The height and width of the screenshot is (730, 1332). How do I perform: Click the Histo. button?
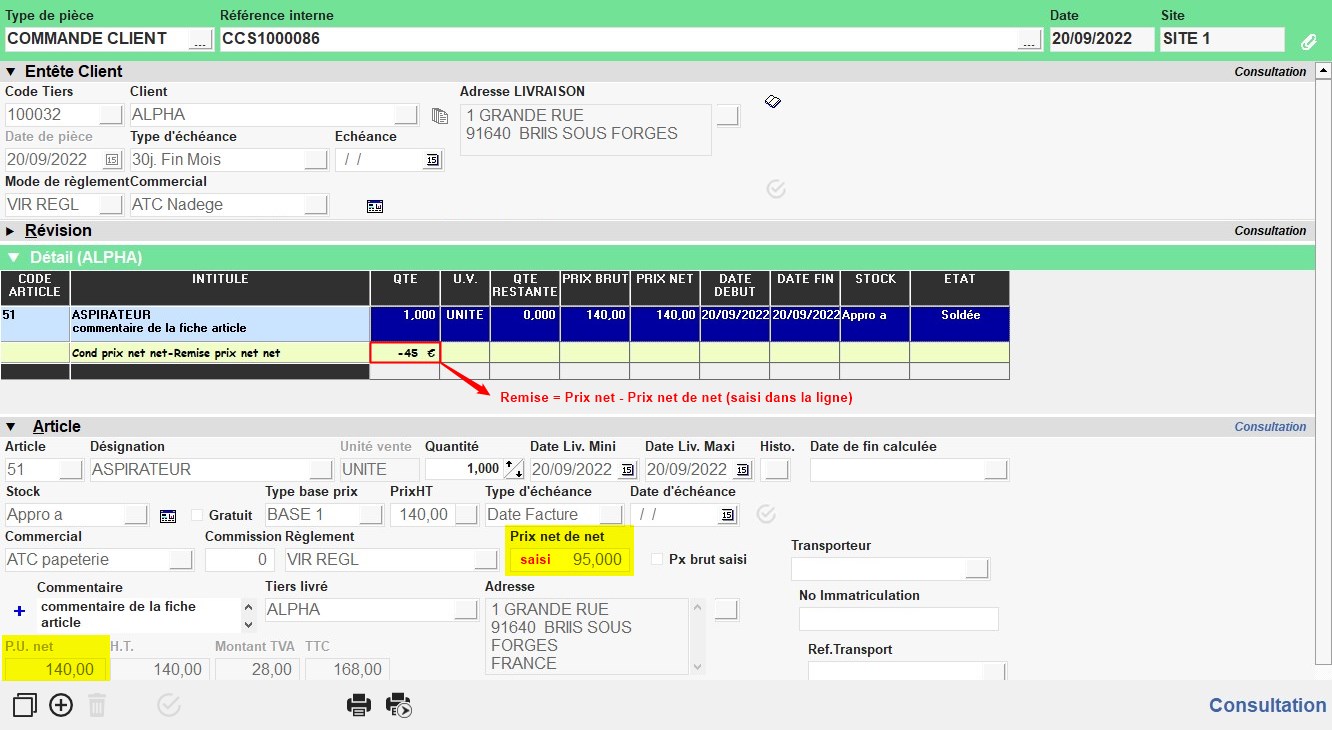point(775,469)
